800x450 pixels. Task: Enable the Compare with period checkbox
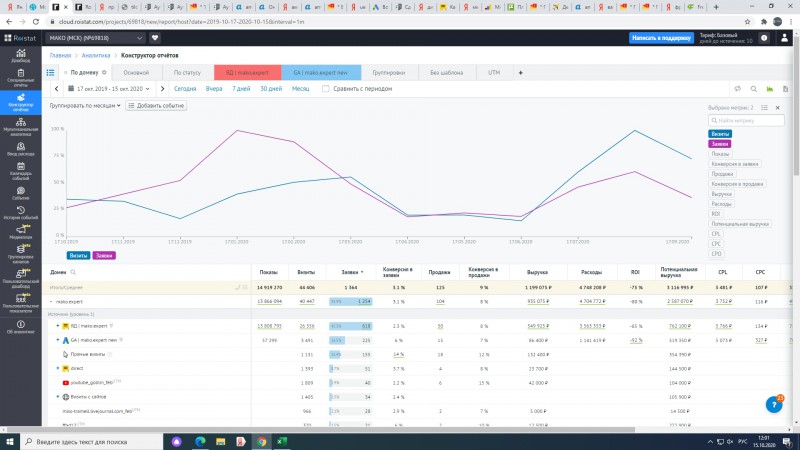[326, 89]
